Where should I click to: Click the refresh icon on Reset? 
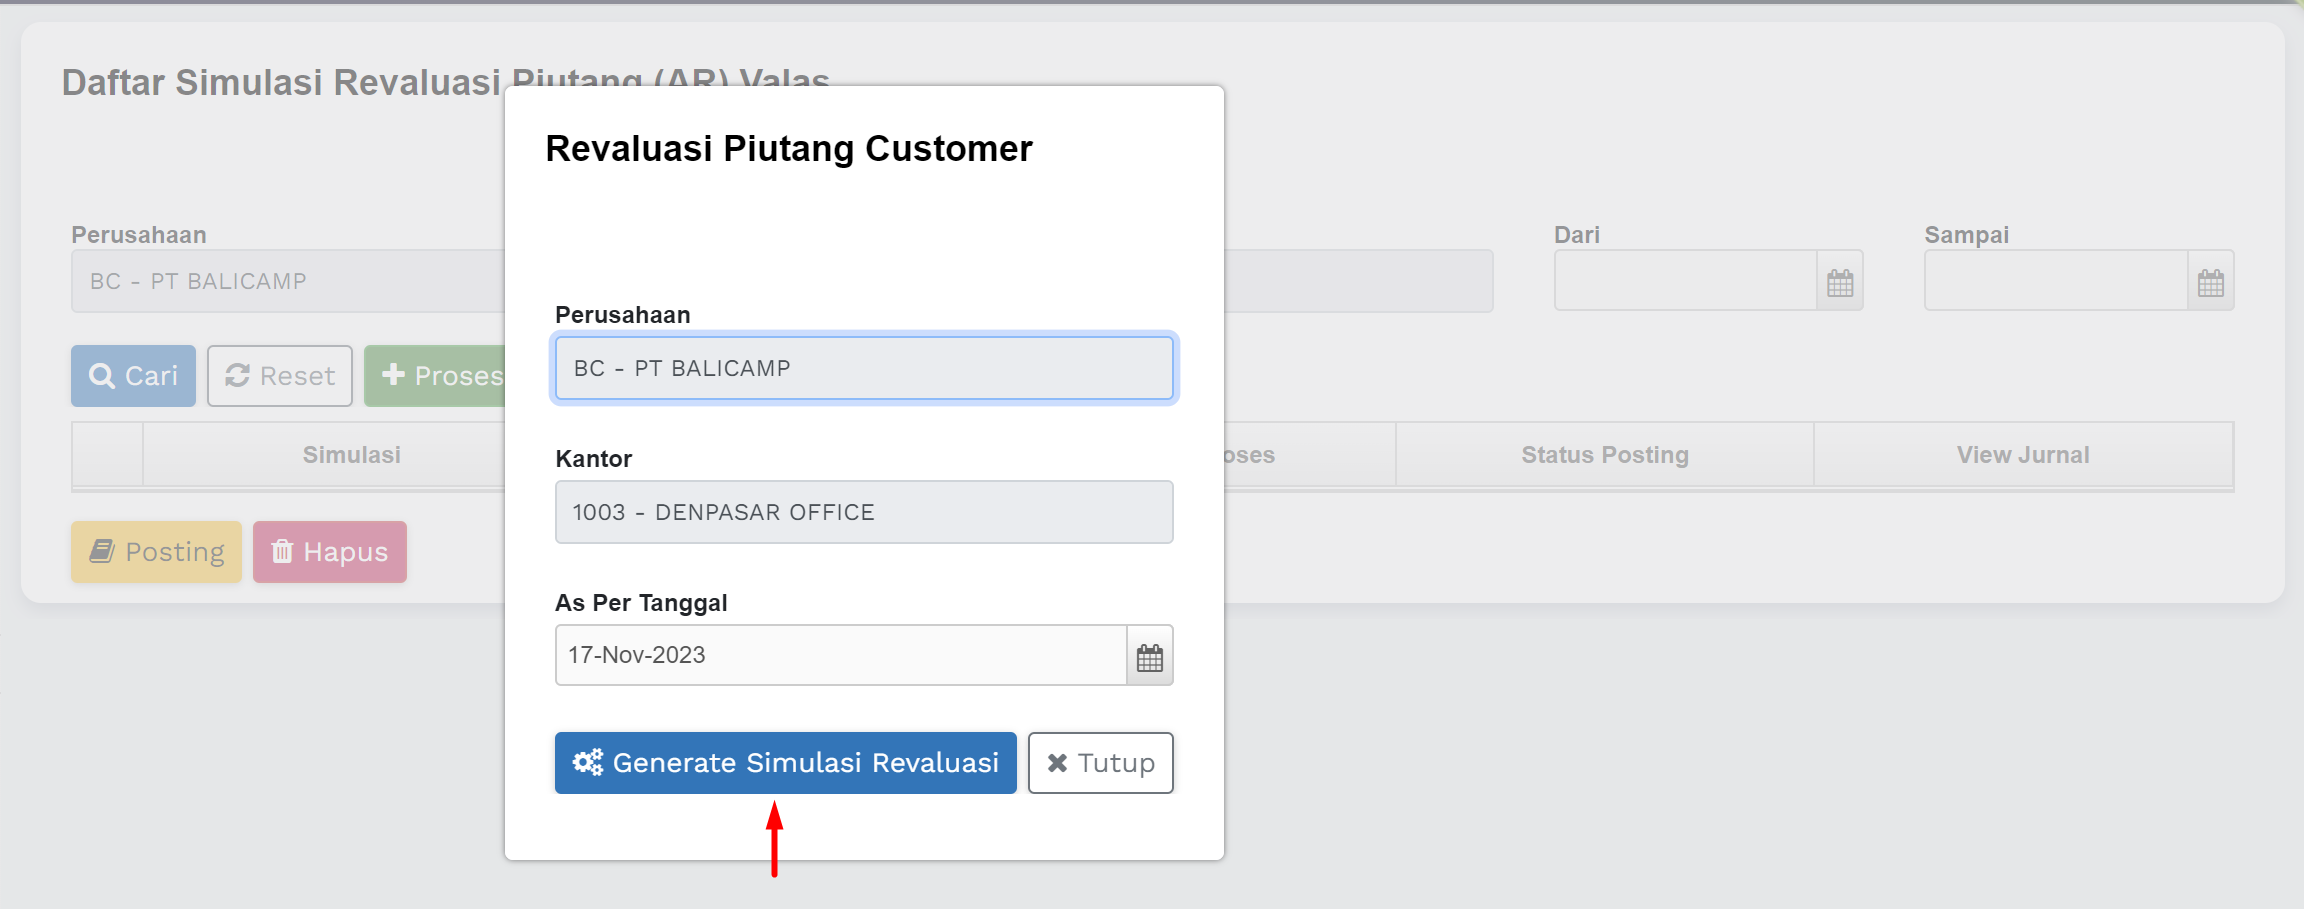click(x=238, y=376)
